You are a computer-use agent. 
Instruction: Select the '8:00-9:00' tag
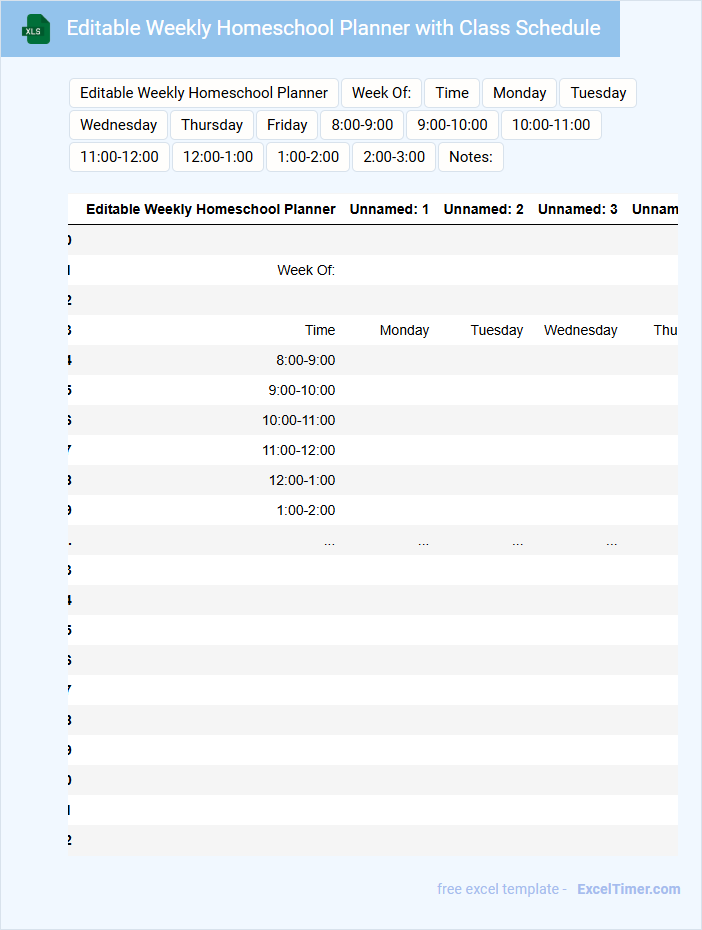pyautogui.click(x=362, y=125)
